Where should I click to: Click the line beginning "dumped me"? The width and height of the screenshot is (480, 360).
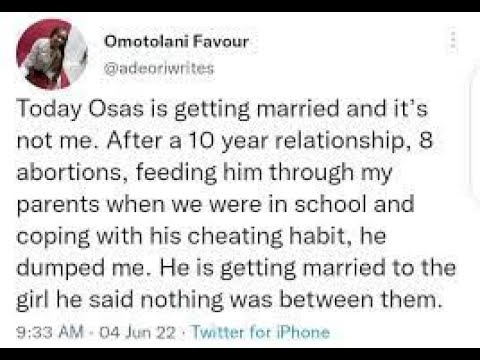point(236,268)
